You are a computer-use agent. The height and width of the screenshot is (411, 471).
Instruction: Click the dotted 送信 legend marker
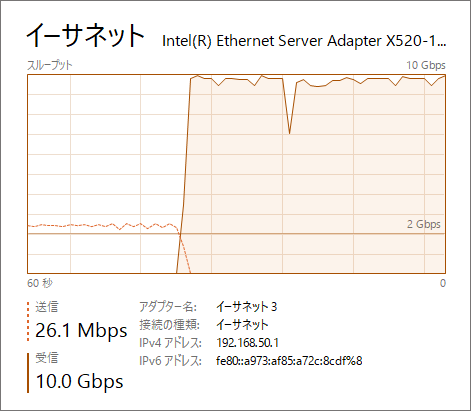tap(28, 321)
